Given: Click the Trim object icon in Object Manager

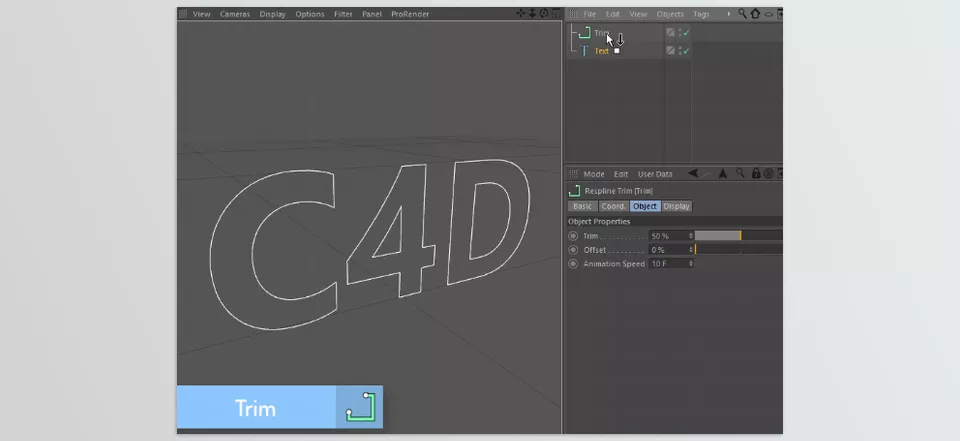Looking at the screenshot, I should (x=584, y=33).
